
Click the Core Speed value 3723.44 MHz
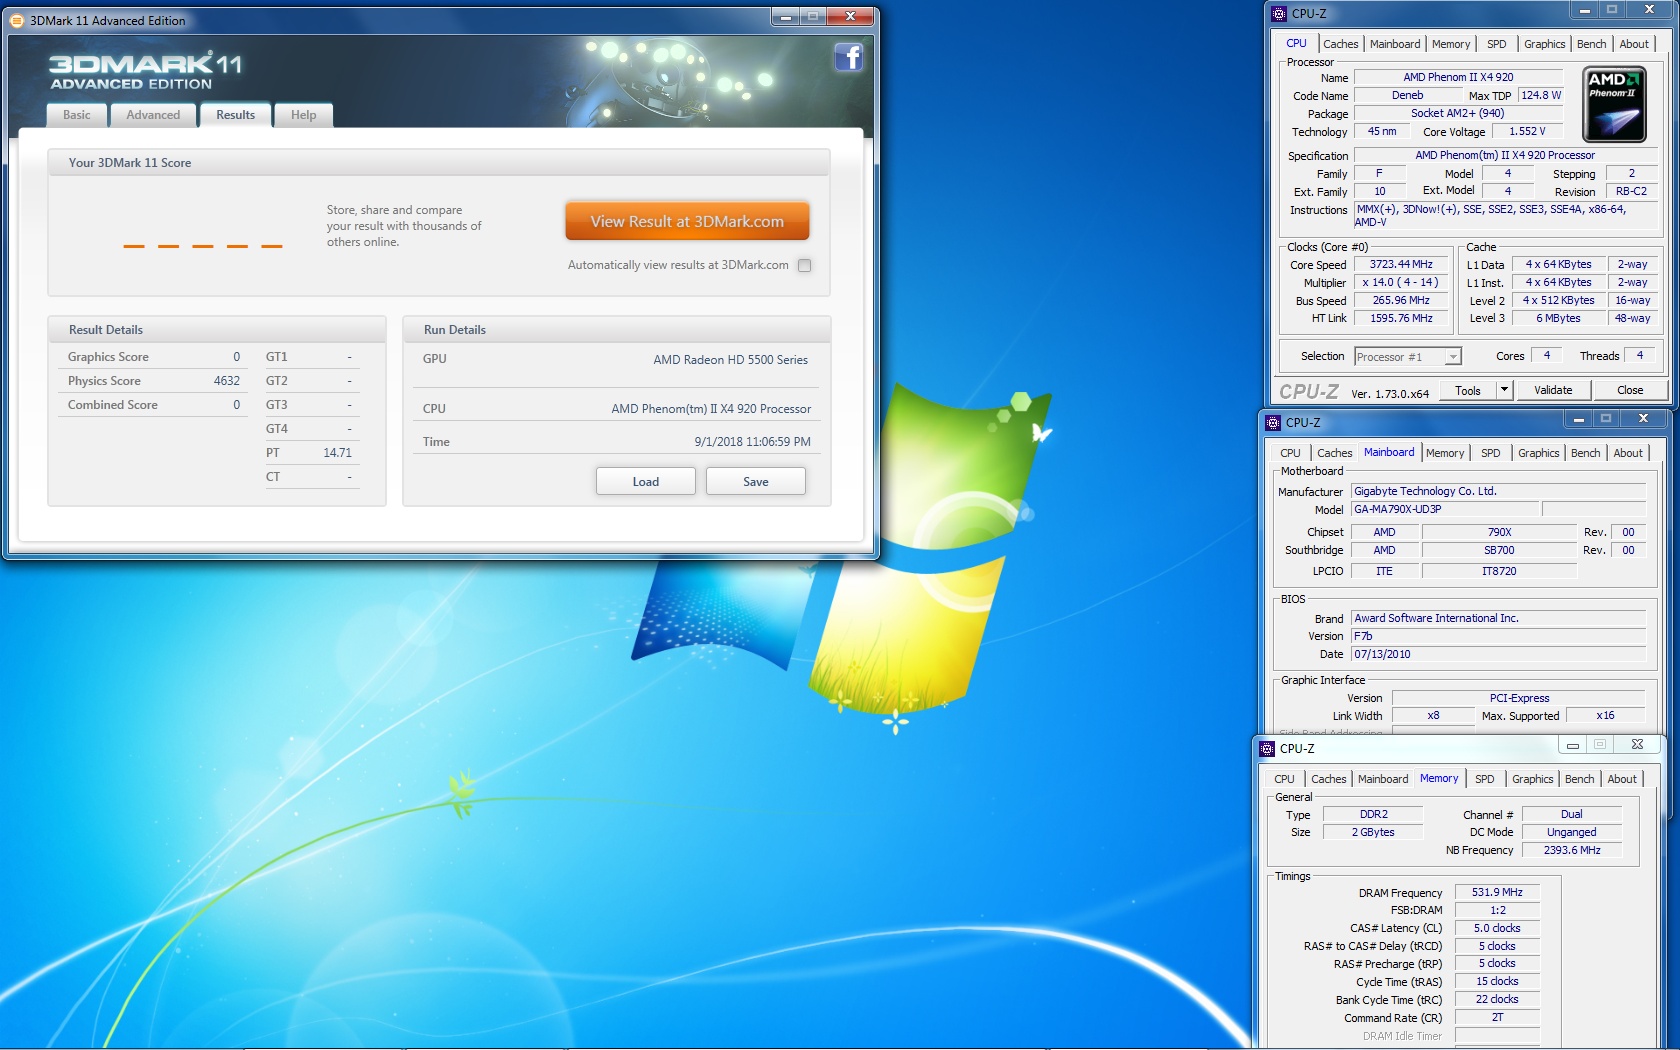tap(1401, 264)
